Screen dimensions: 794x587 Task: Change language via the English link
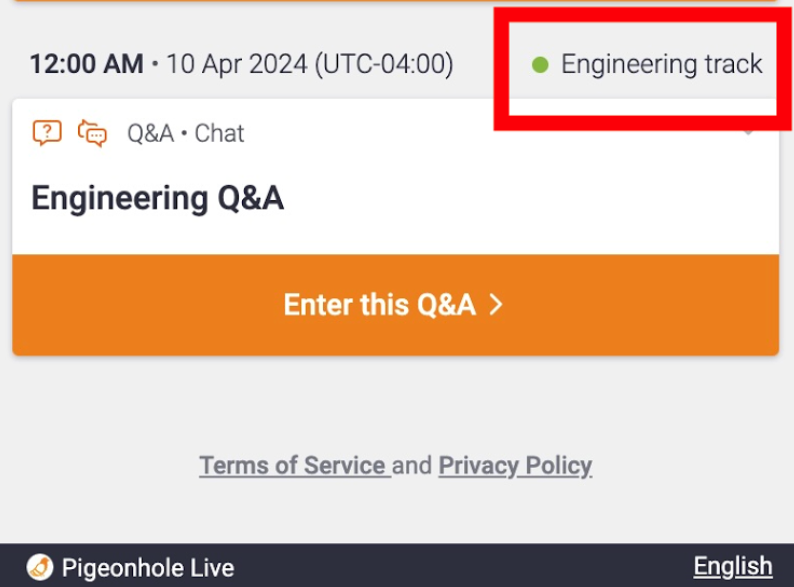click(733, 566)
